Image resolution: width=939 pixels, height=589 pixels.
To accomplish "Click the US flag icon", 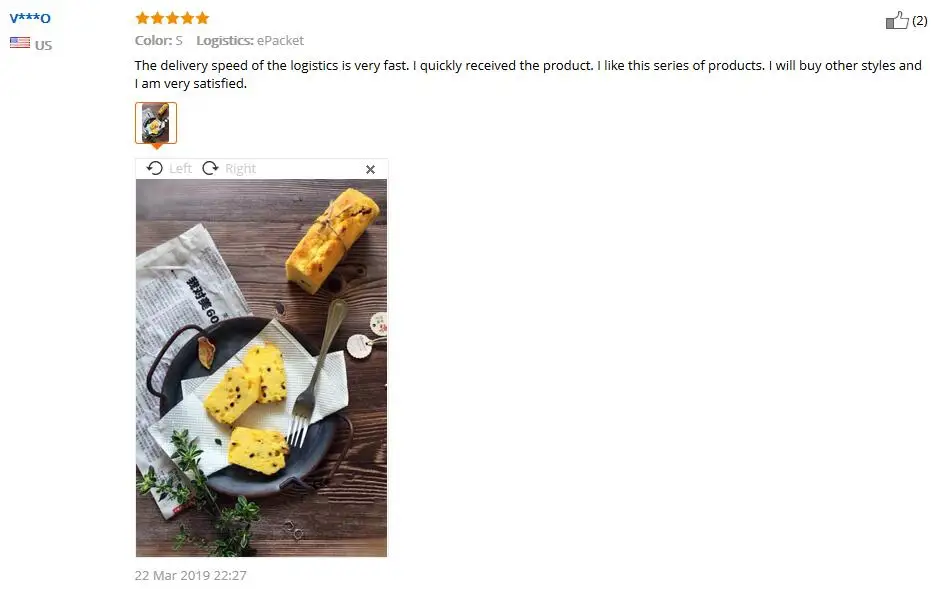I will coord(20,42).
